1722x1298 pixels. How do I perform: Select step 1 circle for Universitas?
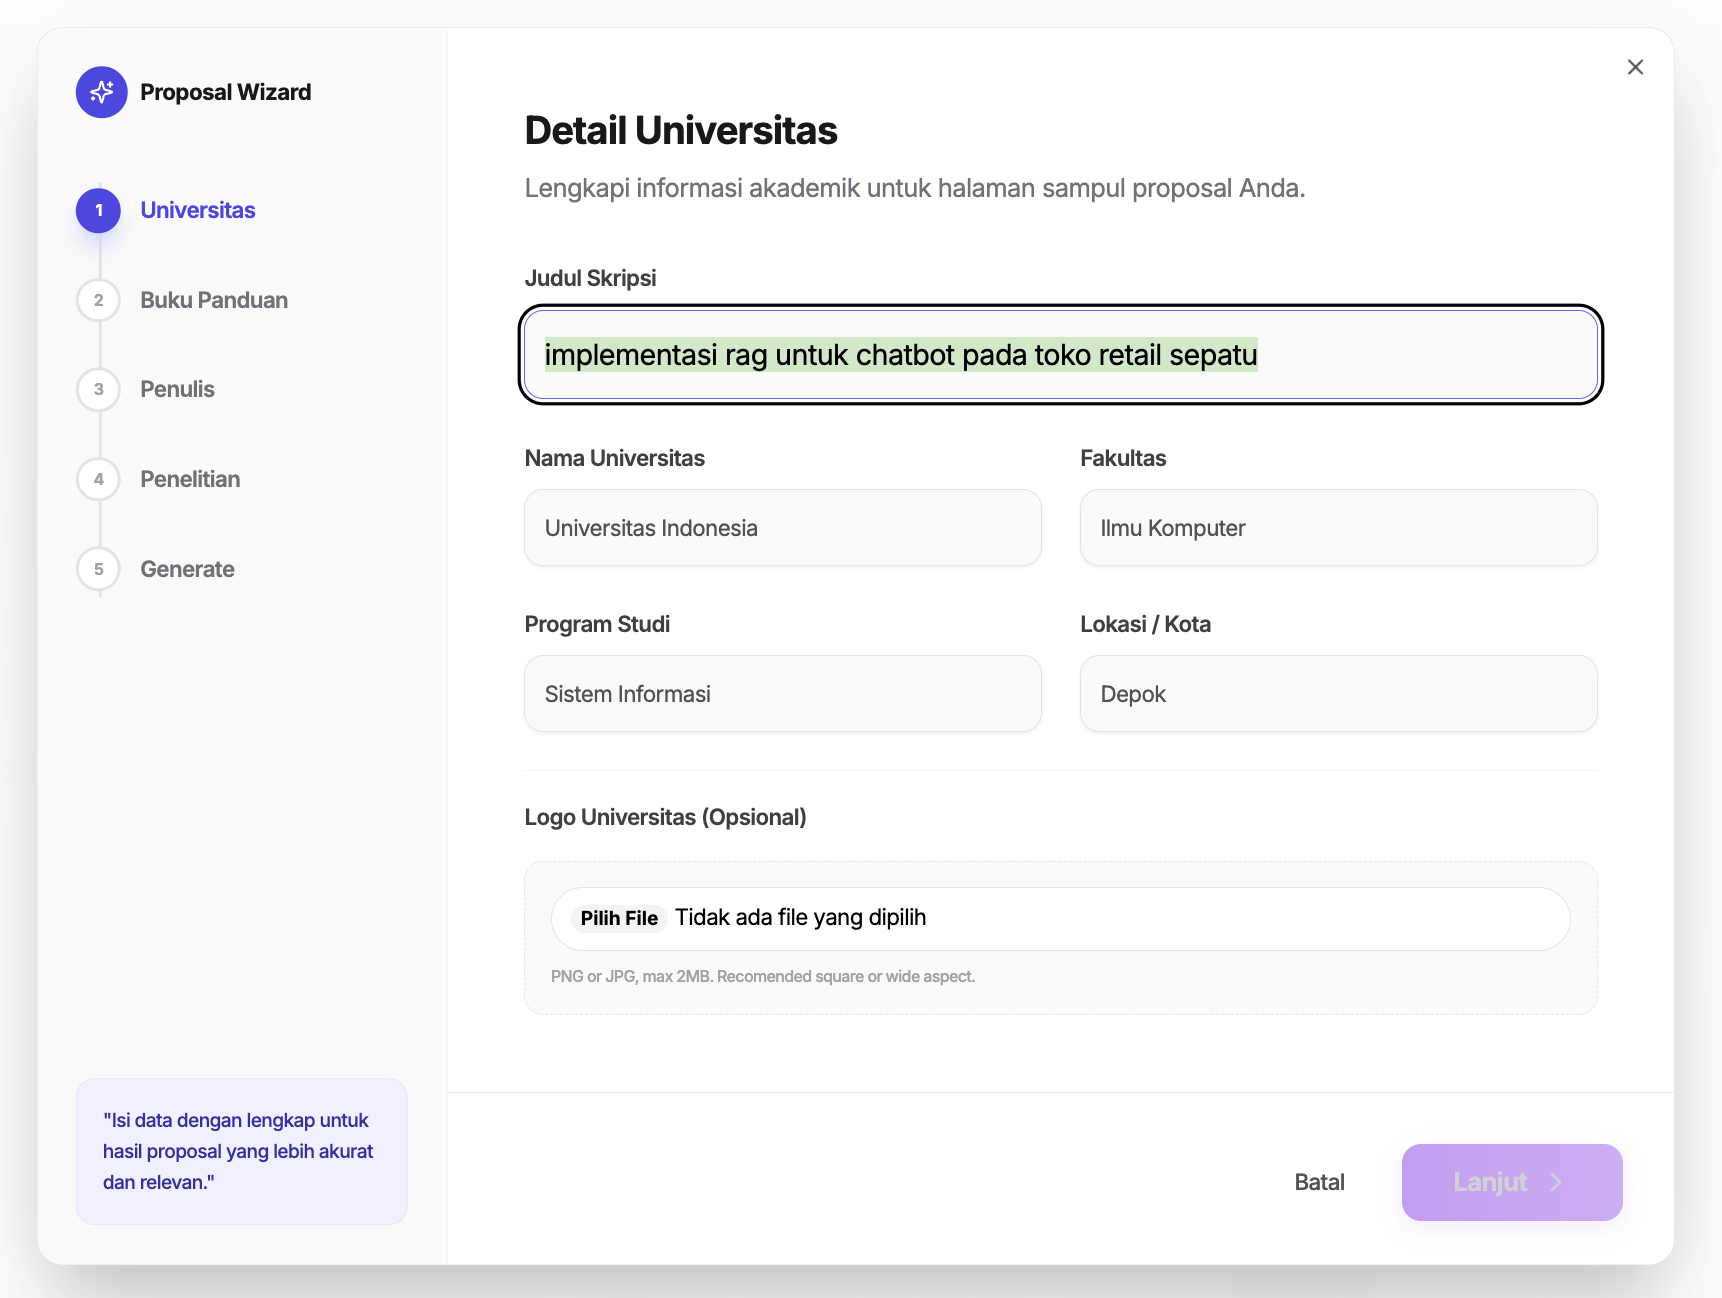(x=99, y=211)
